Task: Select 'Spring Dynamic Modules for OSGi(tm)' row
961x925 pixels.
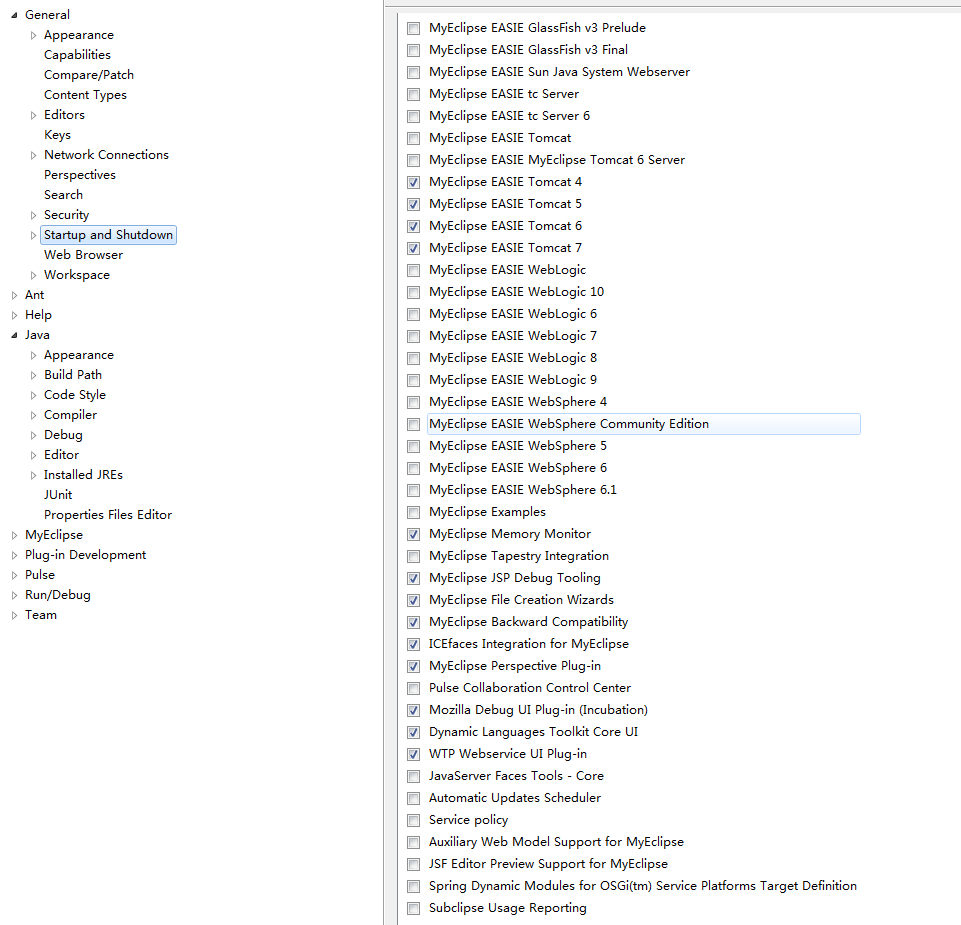Action: pos(642,886)
